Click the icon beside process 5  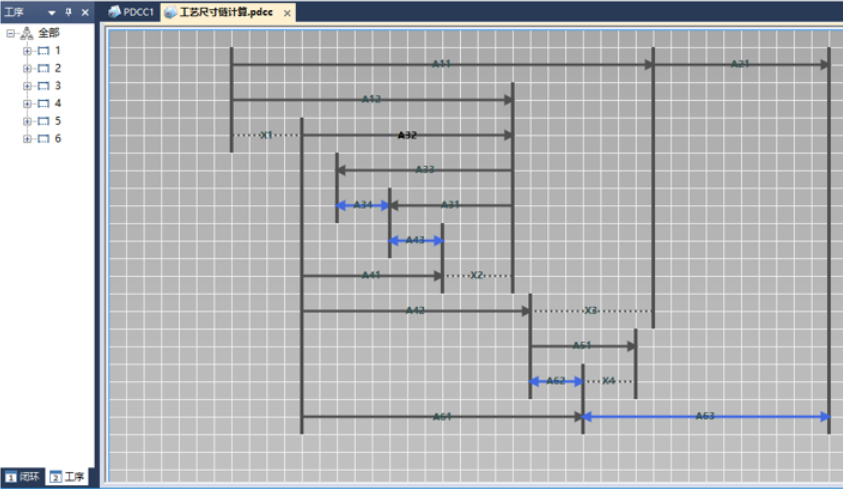point(43,121)
